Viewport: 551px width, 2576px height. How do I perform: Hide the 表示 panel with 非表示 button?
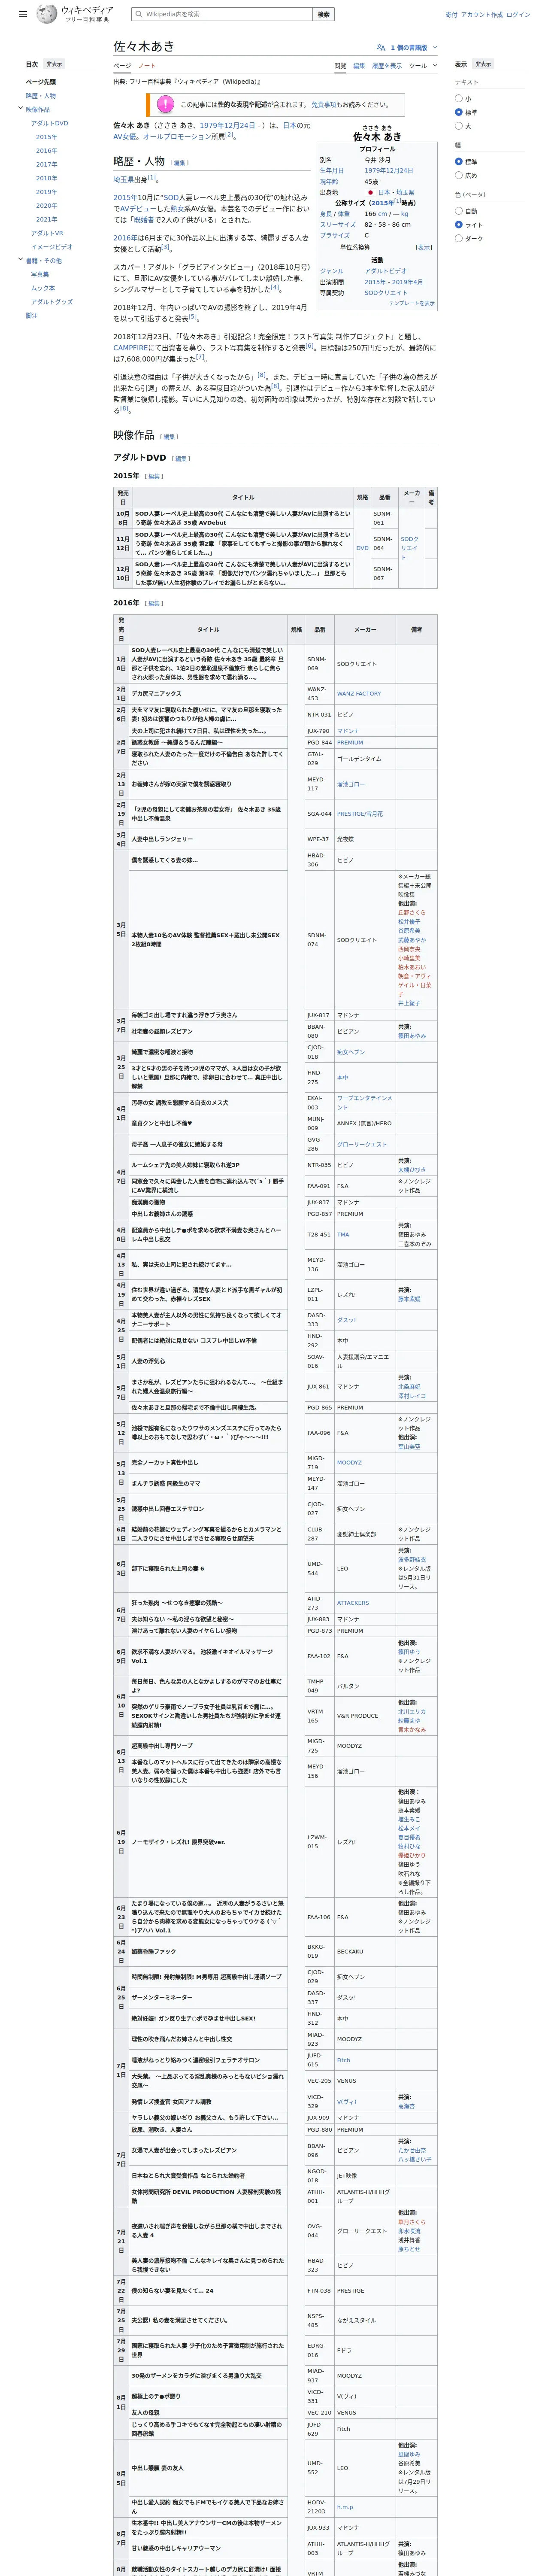tap(483, 64)
